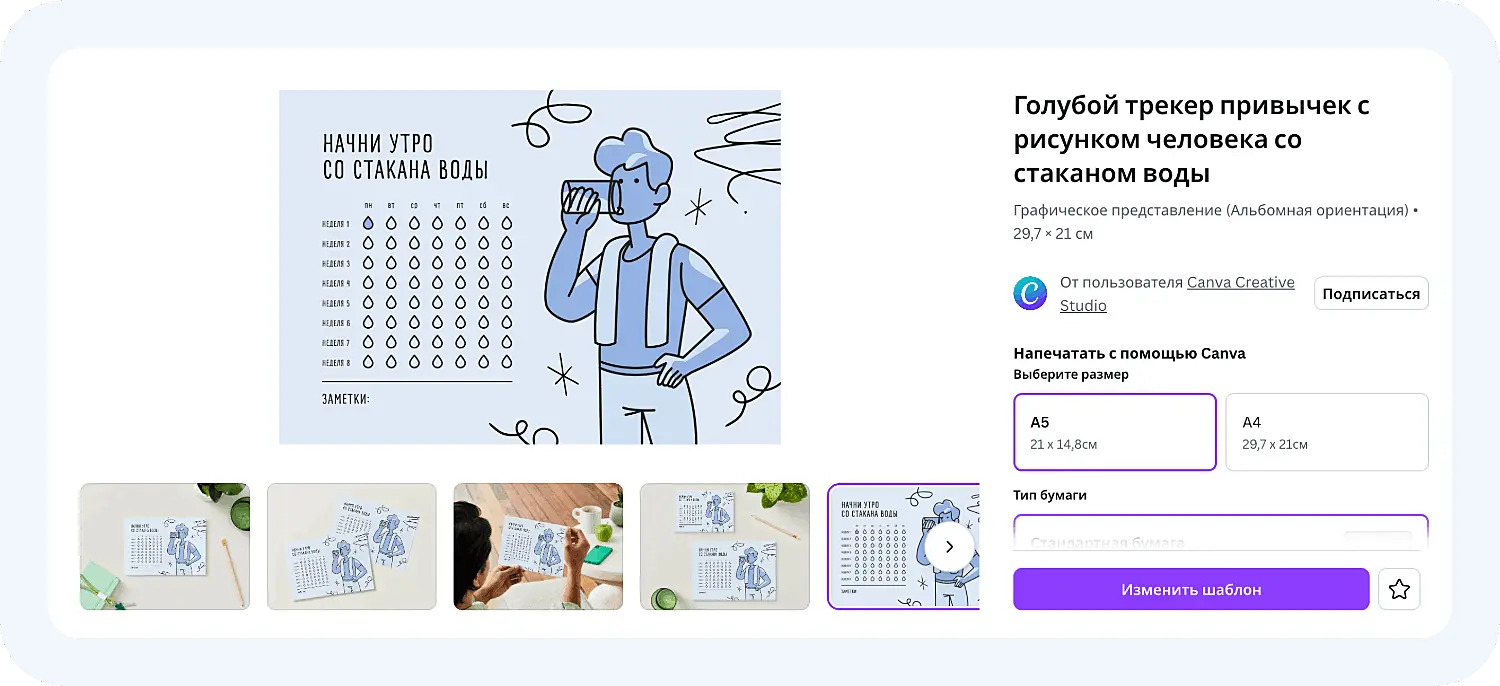The width and height of the screenshot is (1500, 686).
Task: Click the Изменить шаблон button
Action: click(x=1191, y=589)
